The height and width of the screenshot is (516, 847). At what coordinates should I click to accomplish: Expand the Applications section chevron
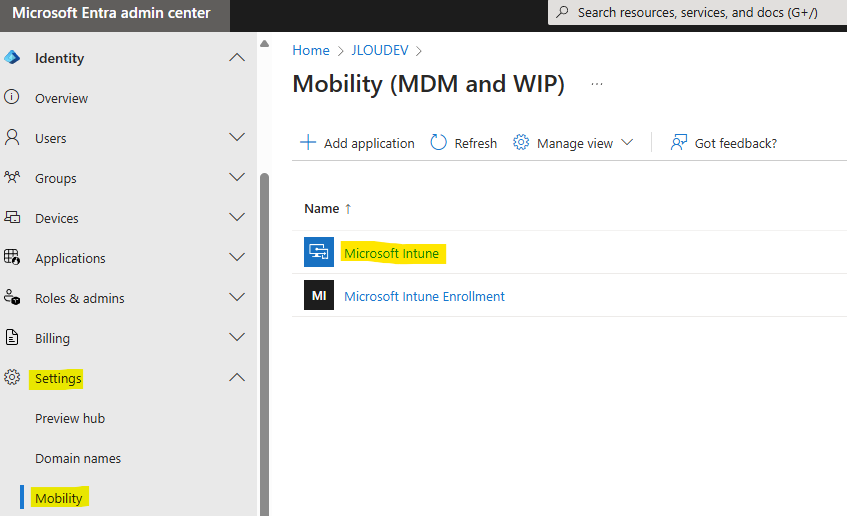click(237, 257)
